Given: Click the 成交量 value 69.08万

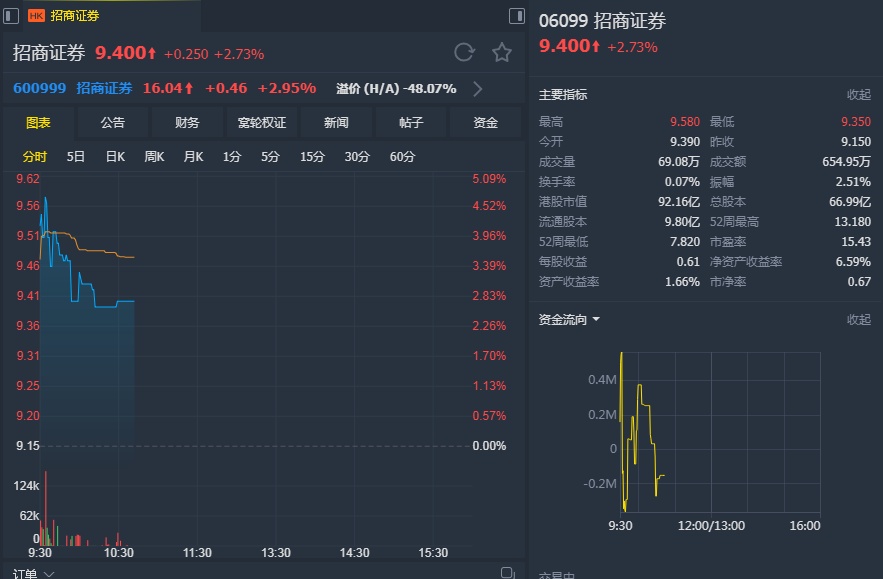Looking at the screenshot, I should [679, 162].
